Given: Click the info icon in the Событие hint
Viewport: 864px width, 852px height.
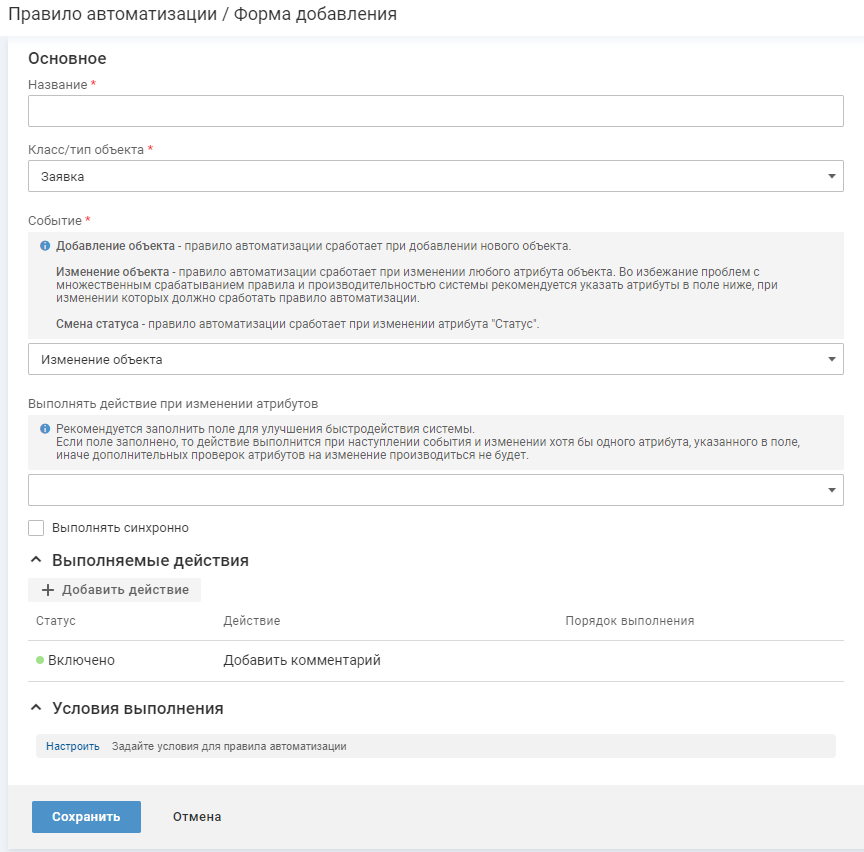Looking at the screenshot, I should [x=45, y=246].
